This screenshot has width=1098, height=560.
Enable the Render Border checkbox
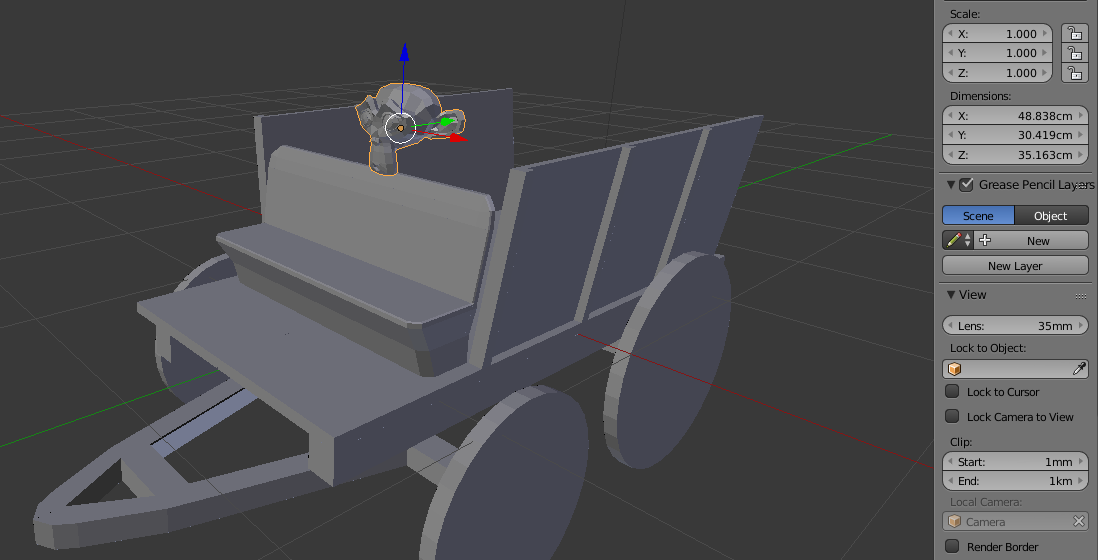[952, 546]
